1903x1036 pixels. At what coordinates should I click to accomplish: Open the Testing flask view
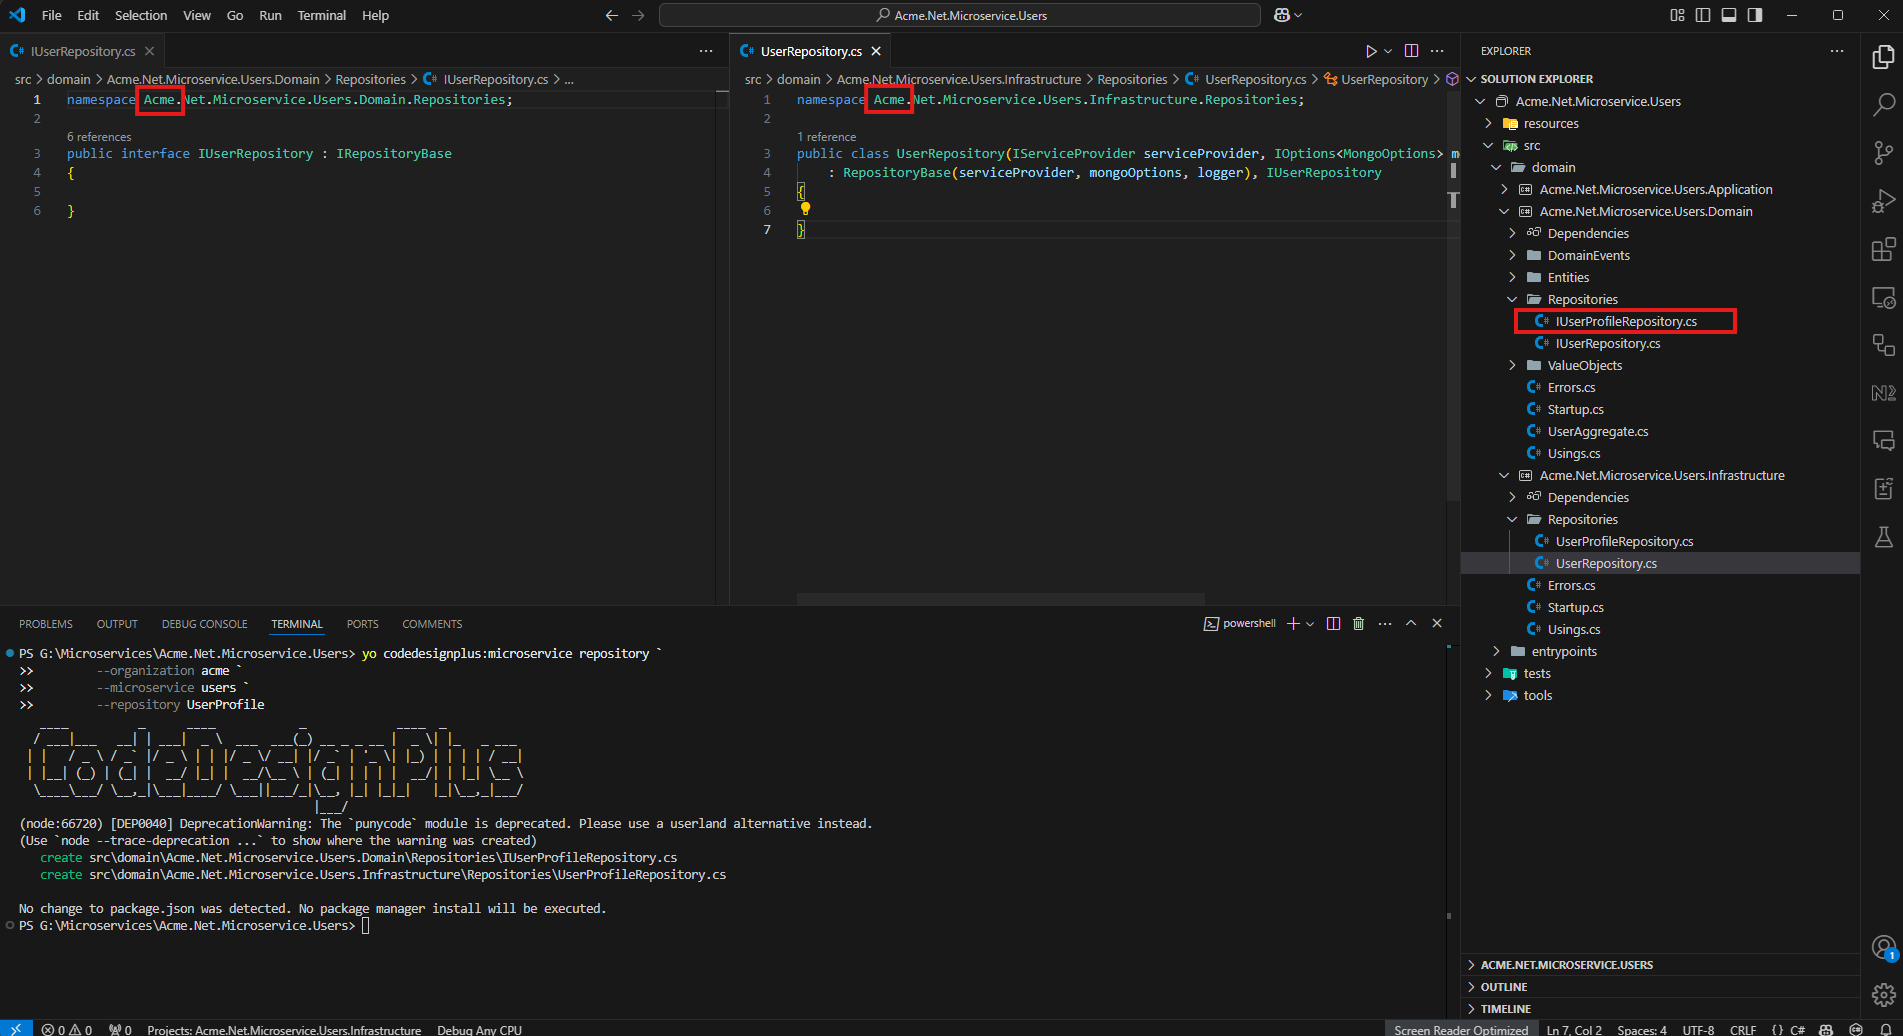(x=1883, y=537)
